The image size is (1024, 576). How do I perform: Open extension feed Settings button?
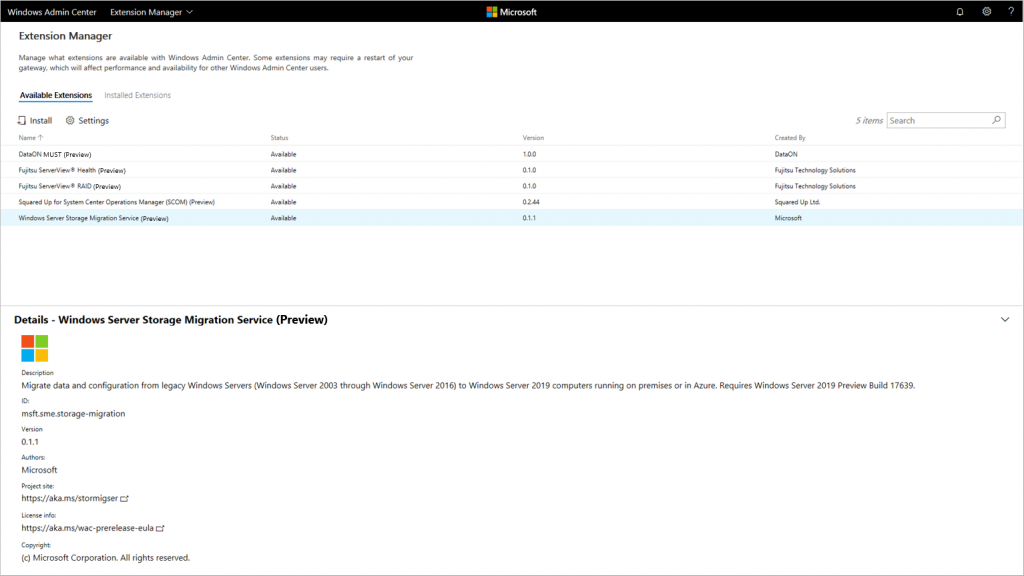pyautogui.click(x=88, y=121)
